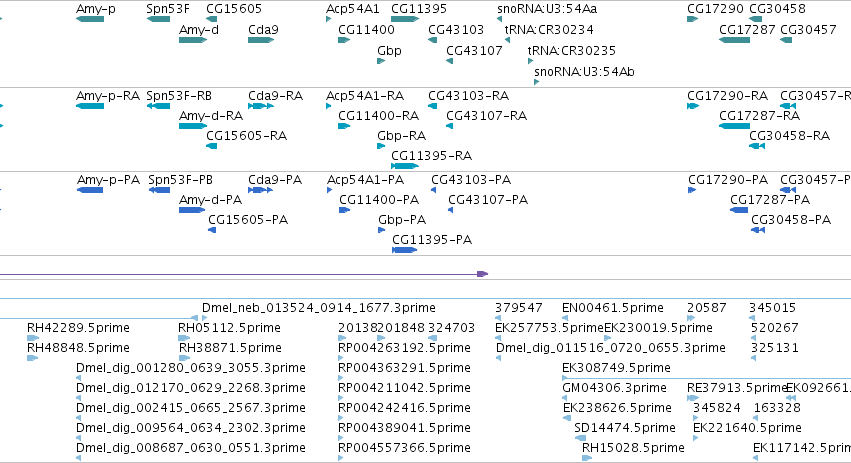Click the RH05112.5prime EST label
The height and width of the screenshot is (463, 851).
pos(229,328)
